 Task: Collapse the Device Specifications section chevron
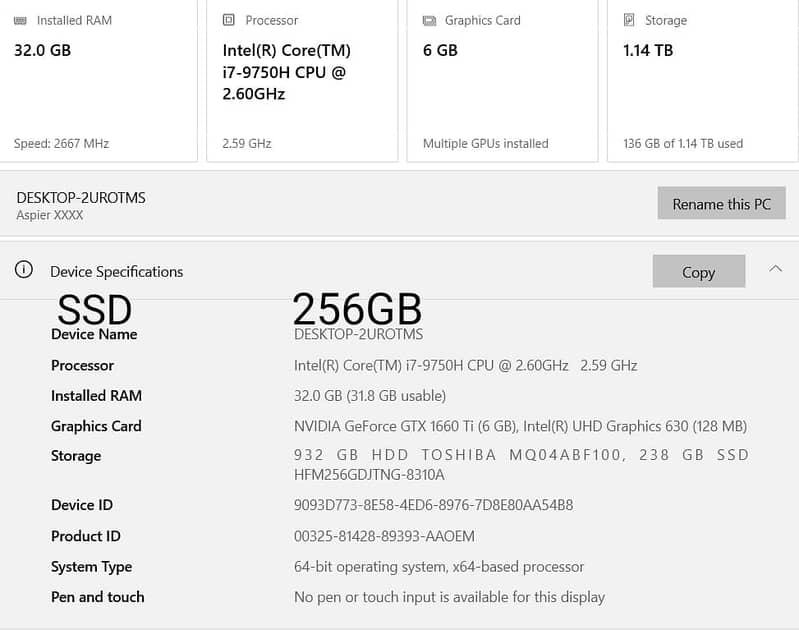coord(775,269)
